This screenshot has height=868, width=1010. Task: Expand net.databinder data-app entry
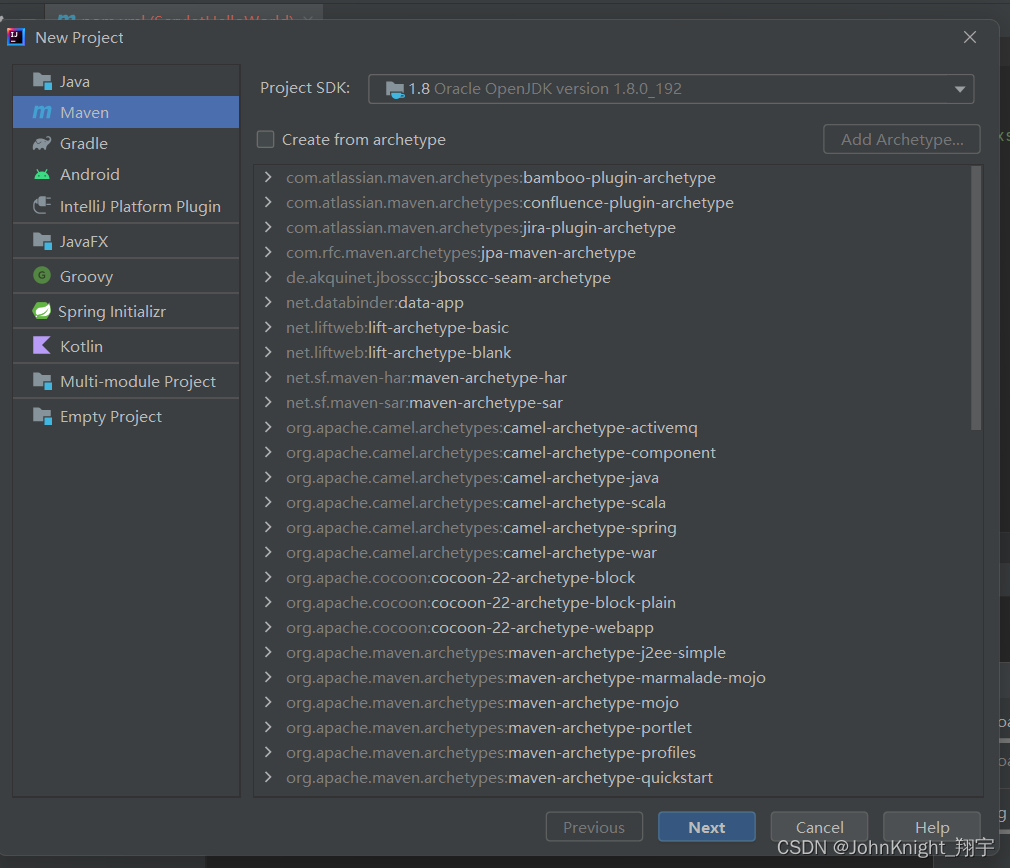[x=268, y=302]
